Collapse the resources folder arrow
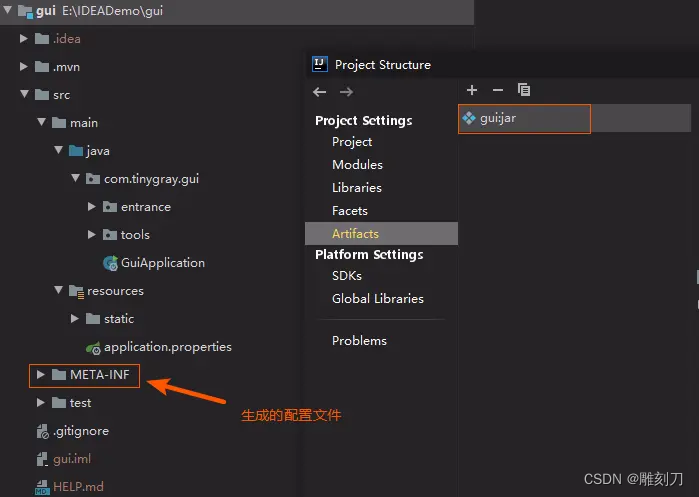Viewport: 699px width, 497px height. click(x=58, y=290)
